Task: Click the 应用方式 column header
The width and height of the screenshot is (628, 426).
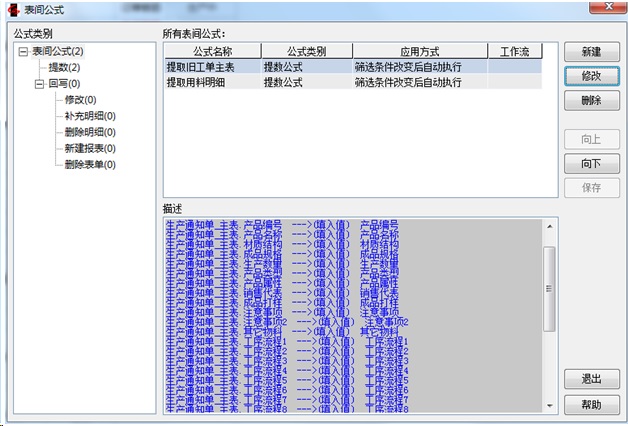Action: click(x=419, y=51)
